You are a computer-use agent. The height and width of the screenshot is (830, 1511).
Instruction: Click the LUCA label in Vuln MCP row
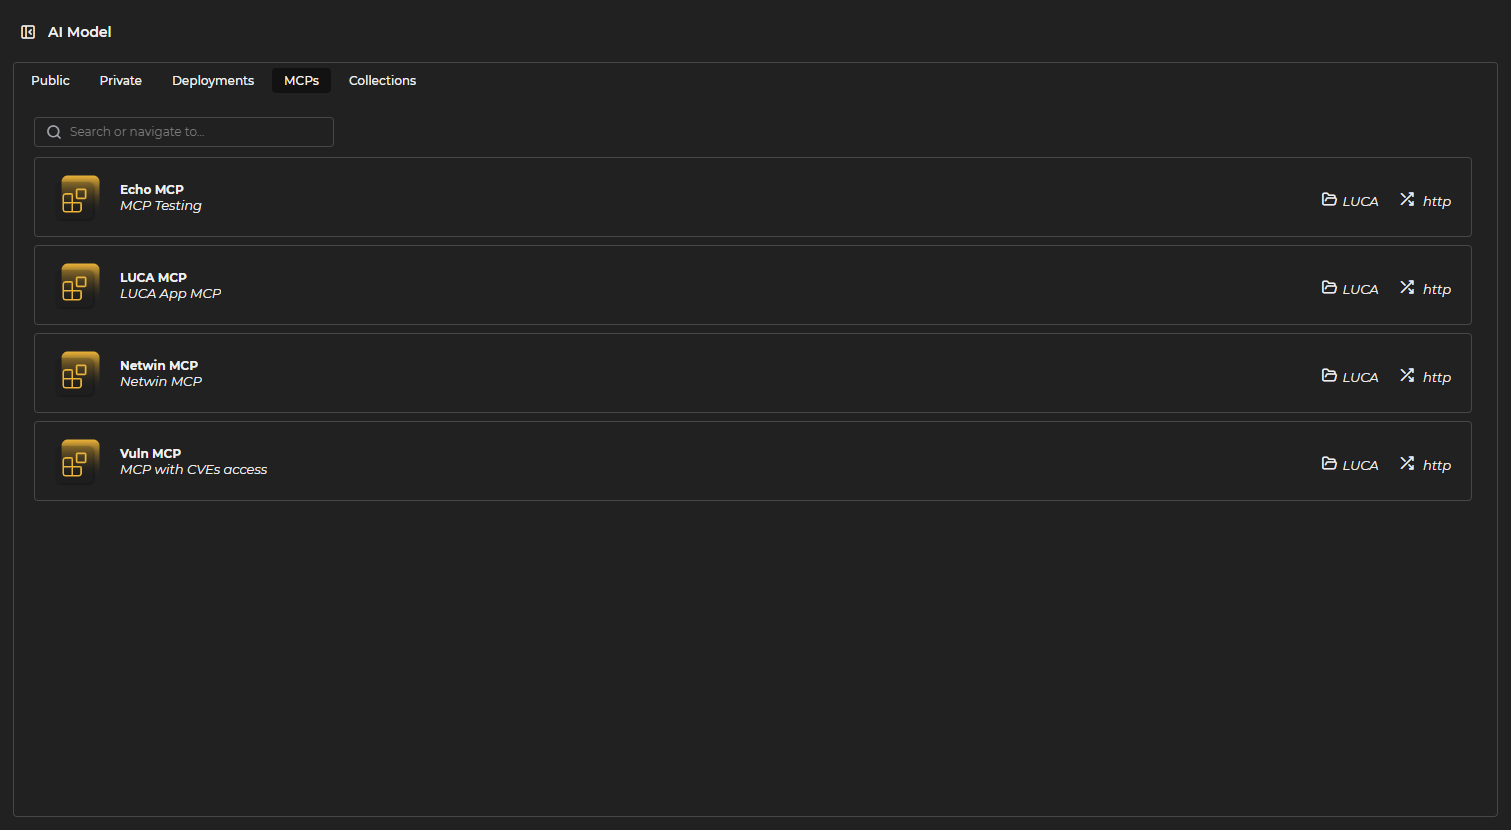tap(1360, 465)
